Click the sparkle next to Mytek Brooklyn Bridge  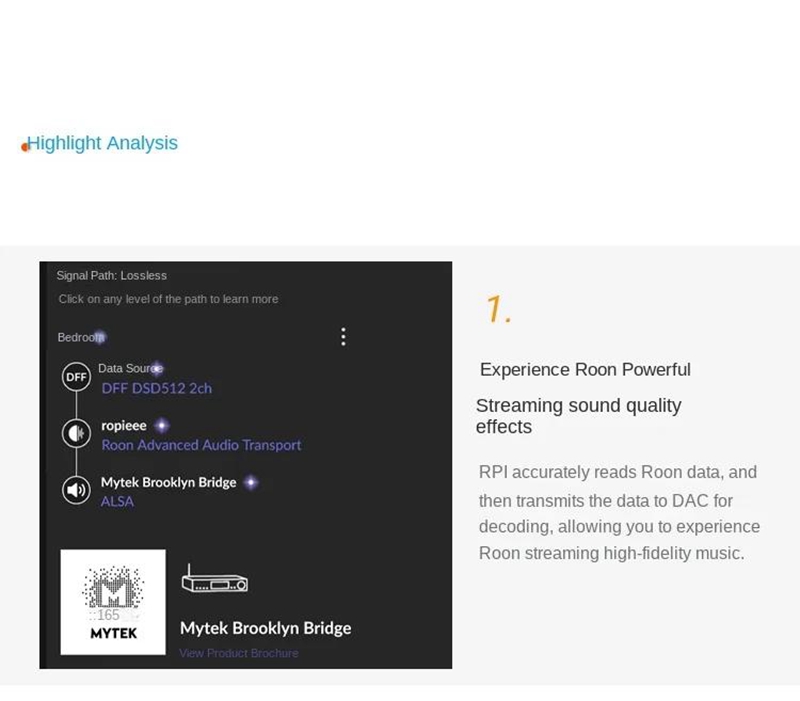pos(251,482)
